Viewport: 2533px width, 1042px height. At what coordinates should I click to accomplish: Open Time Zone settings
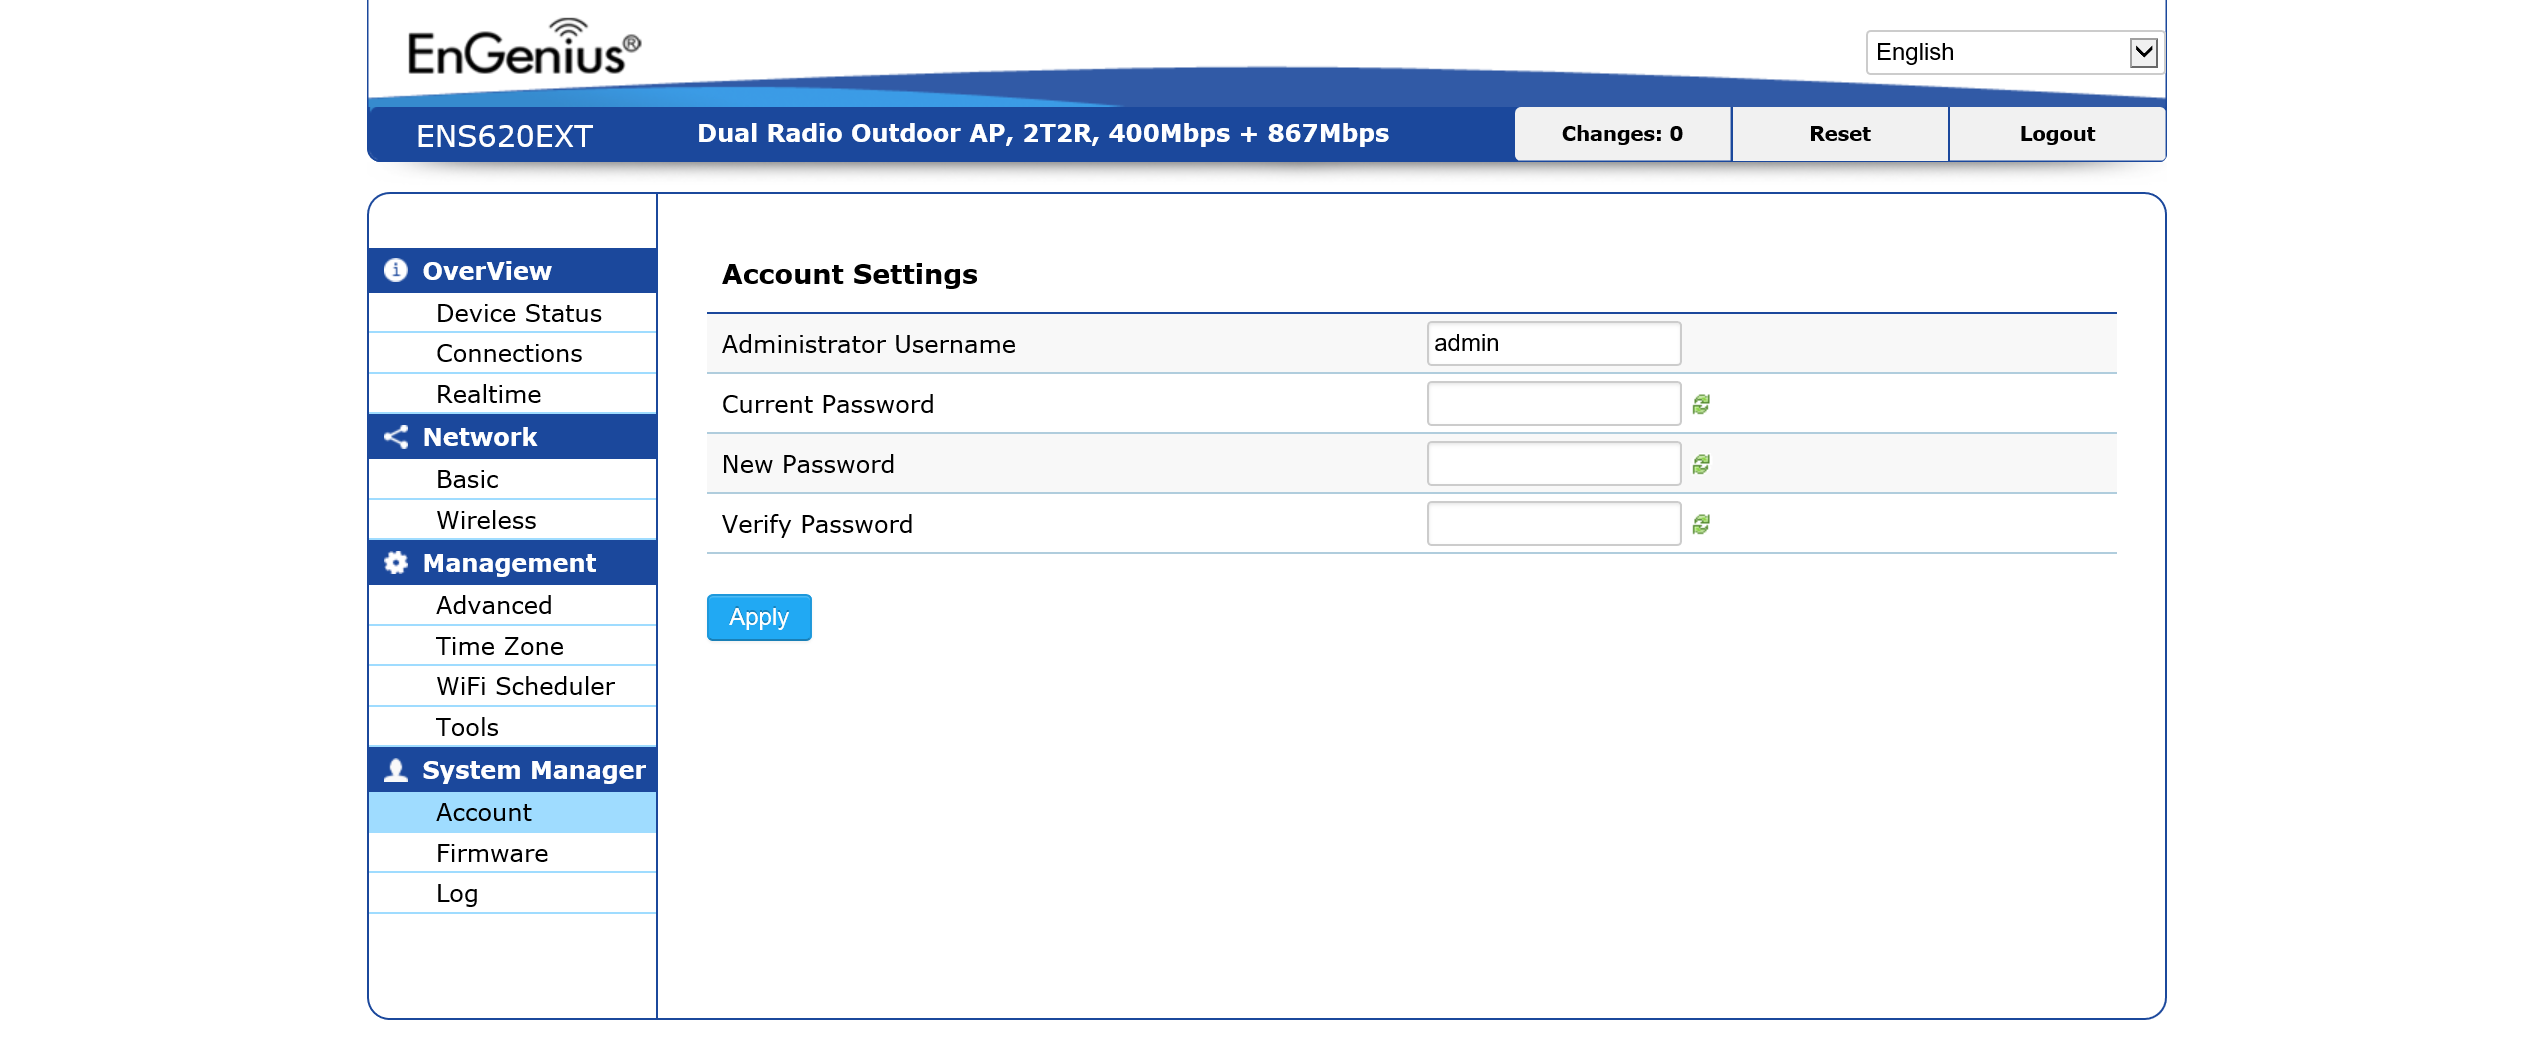tap(512, 646)
